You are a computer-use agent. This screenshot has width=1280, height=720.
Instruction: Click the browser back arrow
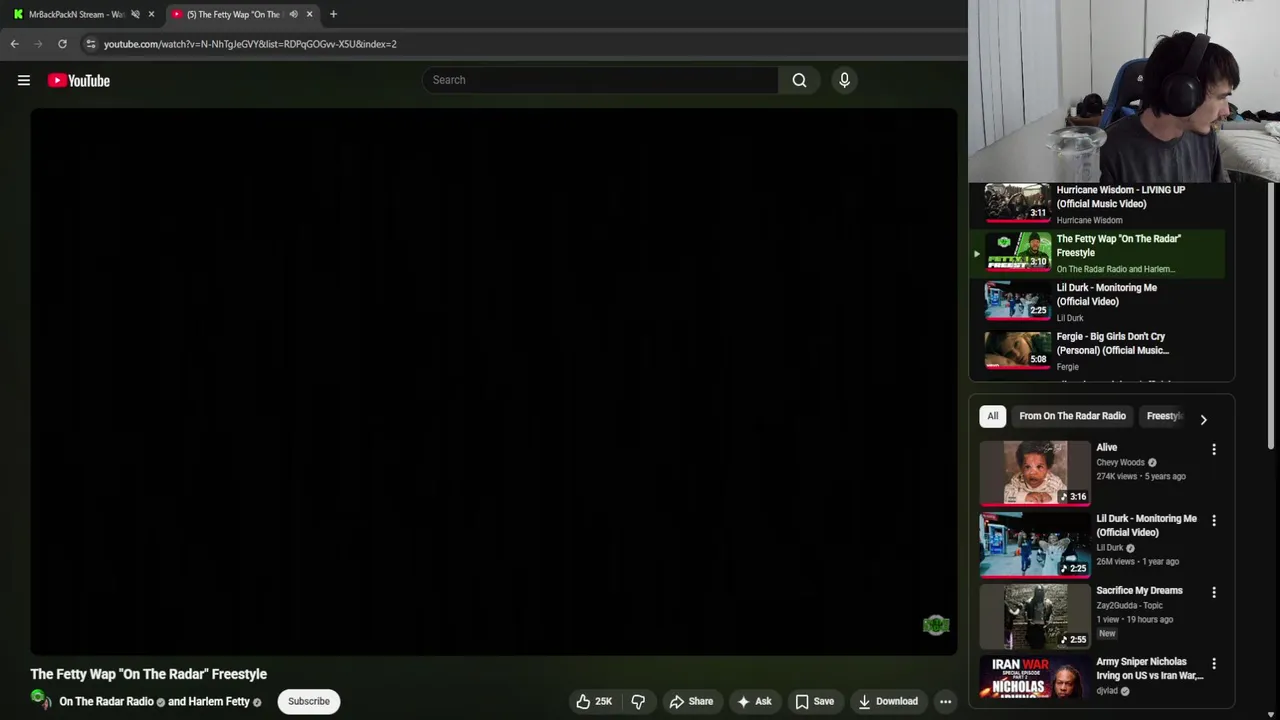click(14, 44)
